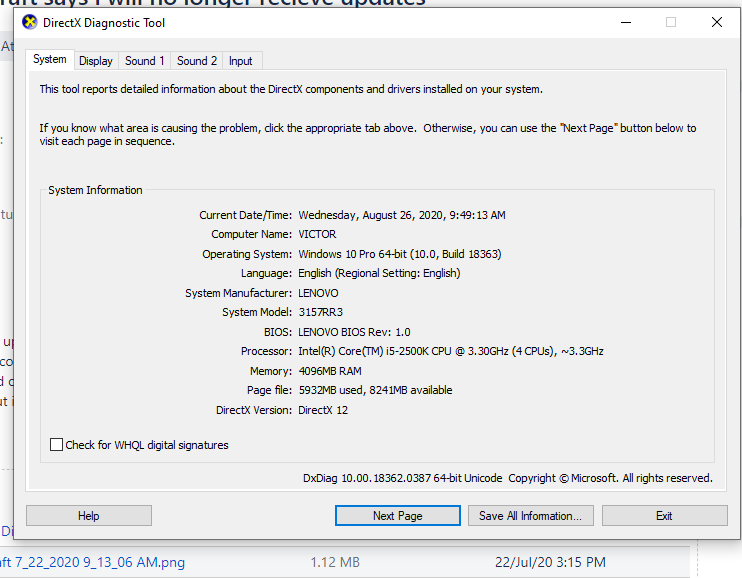Click the current date/time value

click(402, 215)
